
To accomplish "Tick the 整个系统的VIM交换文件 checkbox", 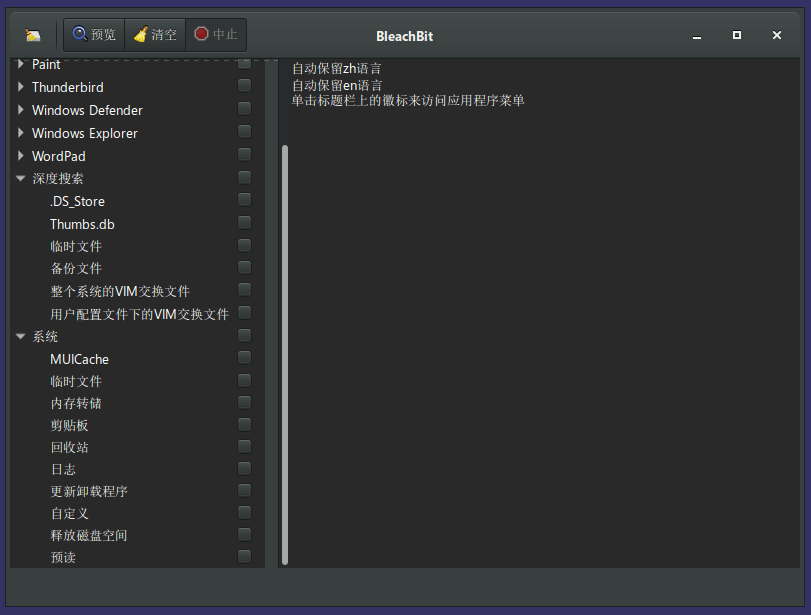I will (x=245, y=290).
